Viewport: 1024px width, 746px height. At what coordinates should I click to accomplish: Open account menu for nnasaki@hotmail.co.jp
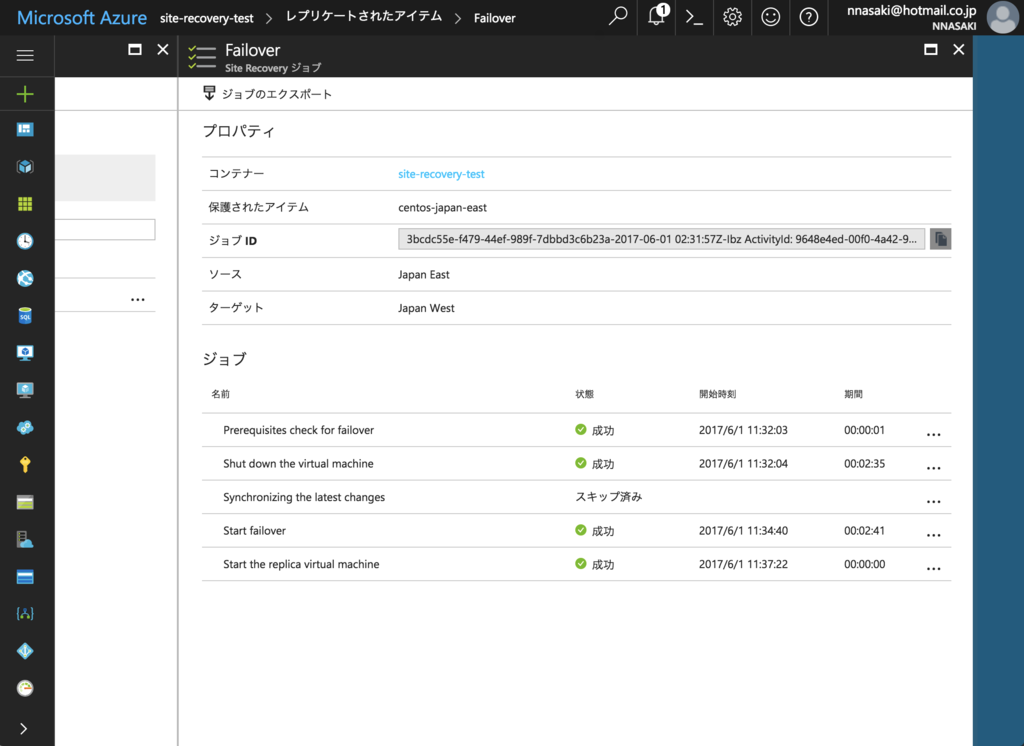pos(911,17)
